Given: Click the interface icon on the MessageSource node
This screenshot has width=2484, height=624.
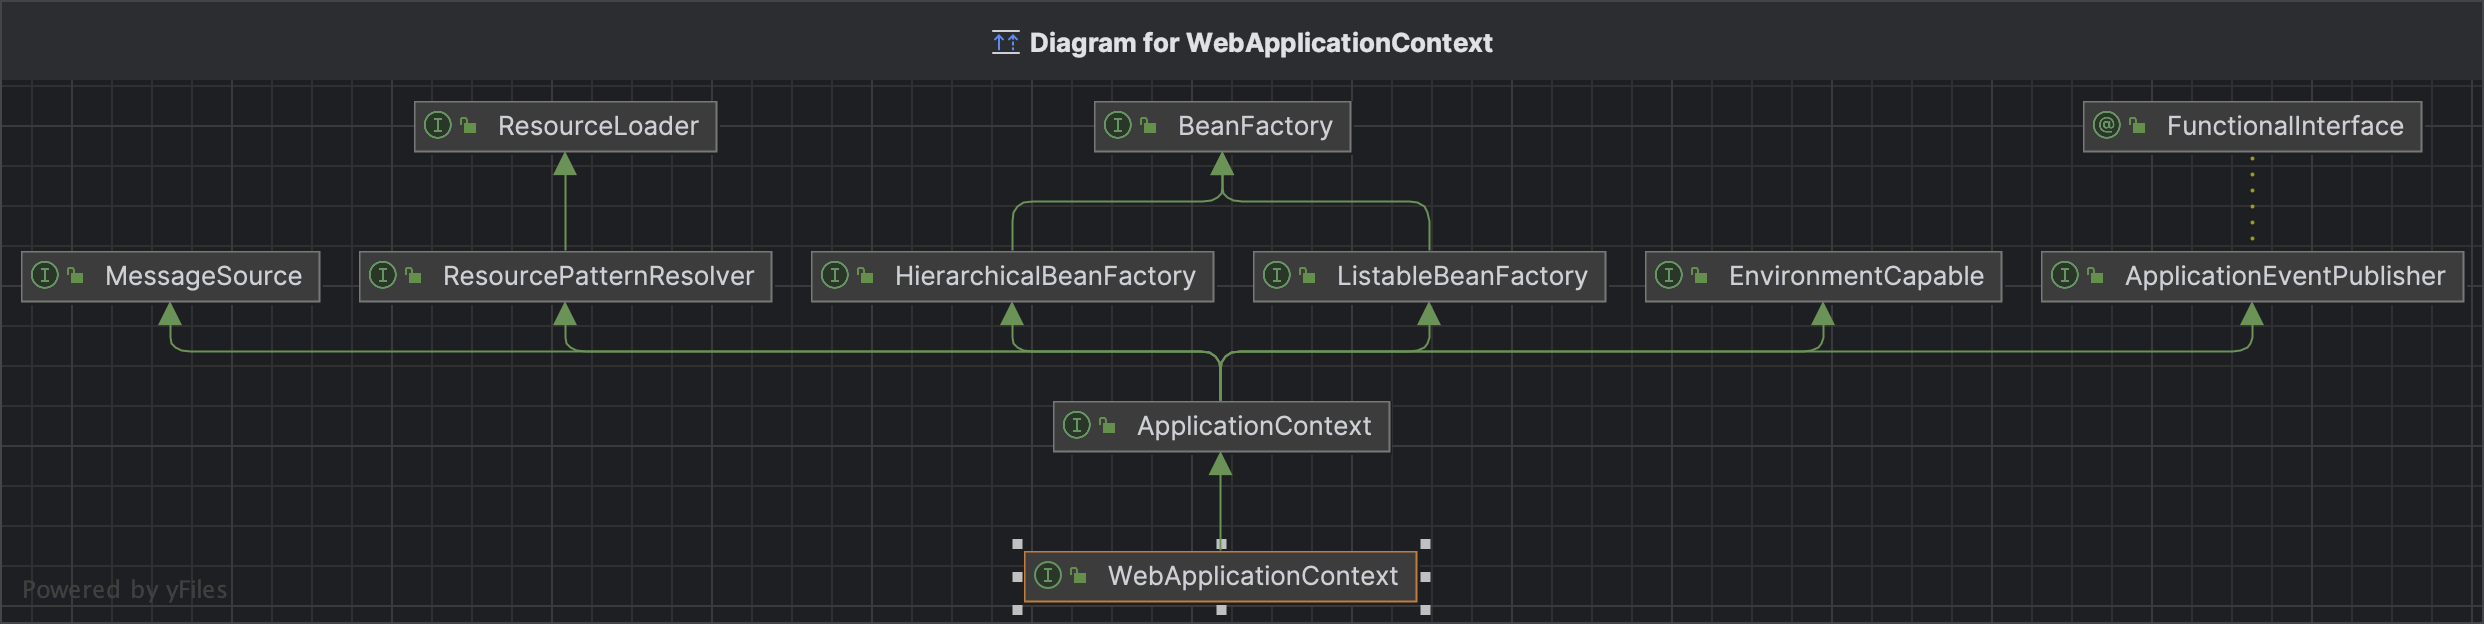Looking at the screenshot, I should pyautogui.click(x=45, y=276).
